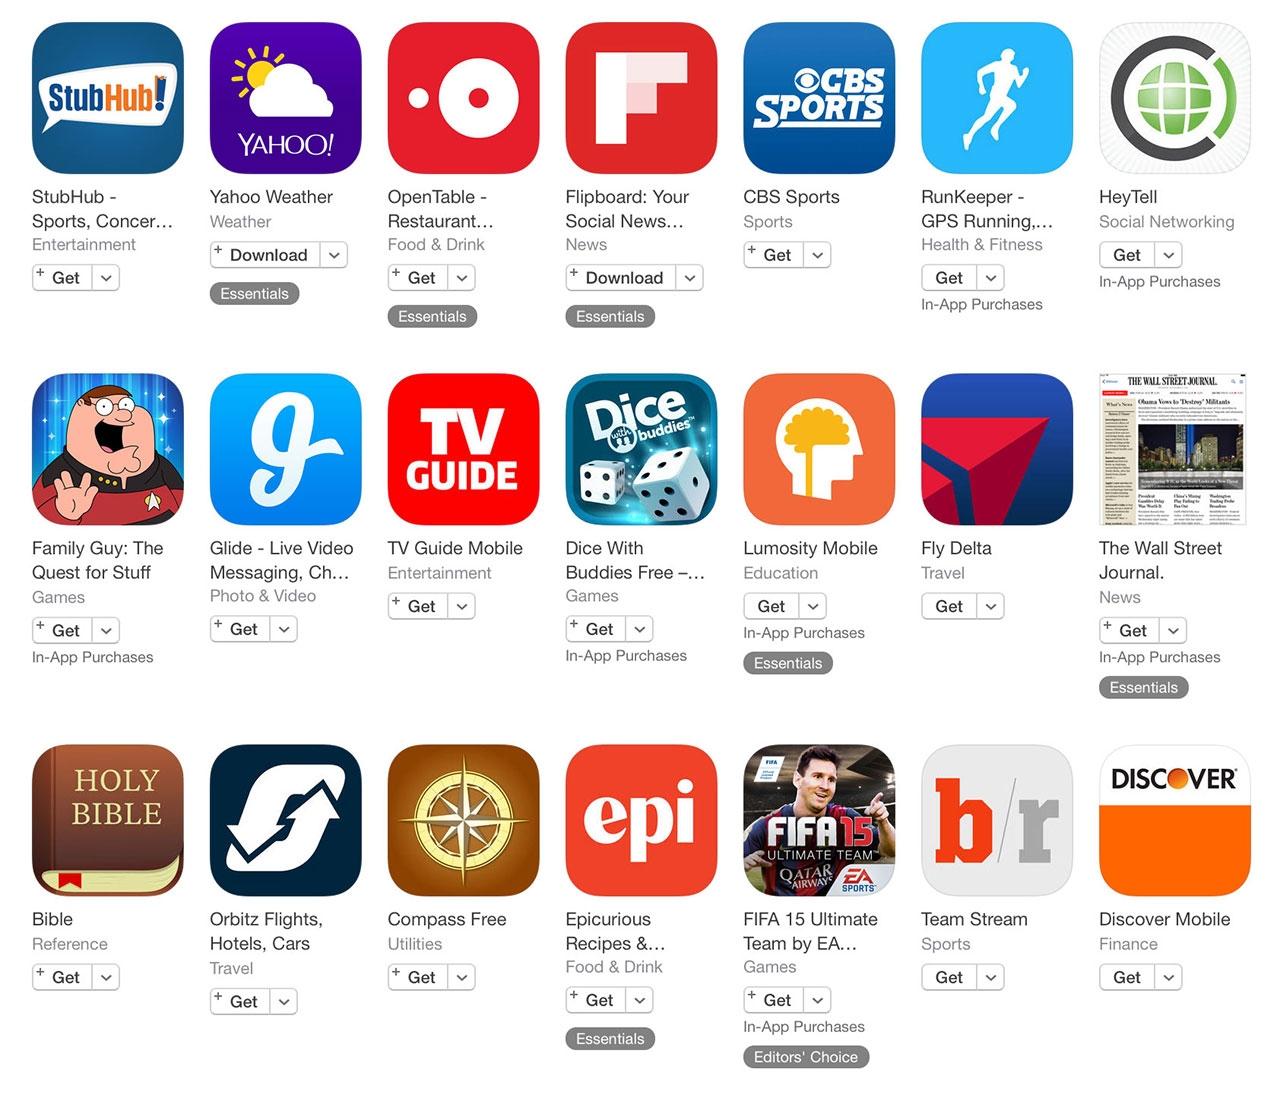The height and width of the screenshot is (1101, 1280).
Task: Get the HeyTell app
Action: 1127,255
